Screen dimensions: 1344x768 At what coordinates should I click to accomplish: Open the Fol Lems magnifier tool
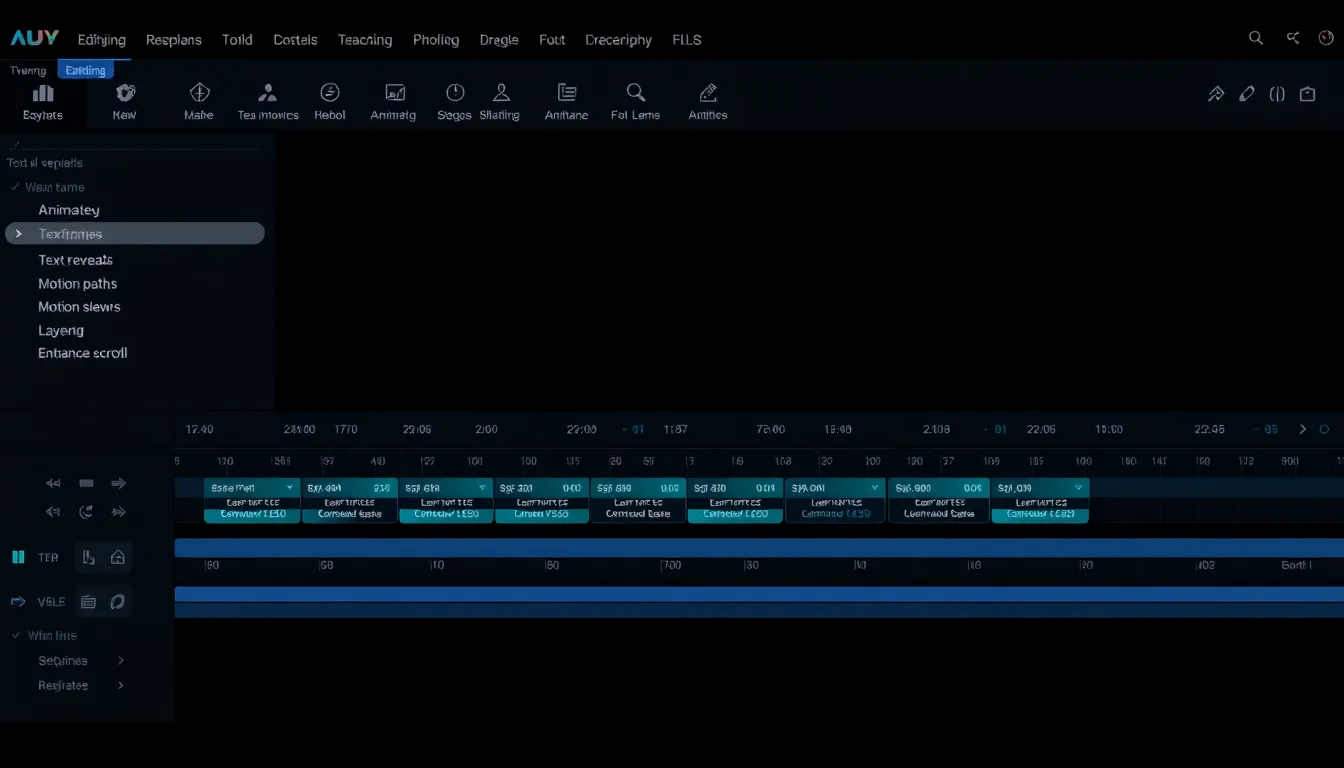pos(635,93)
